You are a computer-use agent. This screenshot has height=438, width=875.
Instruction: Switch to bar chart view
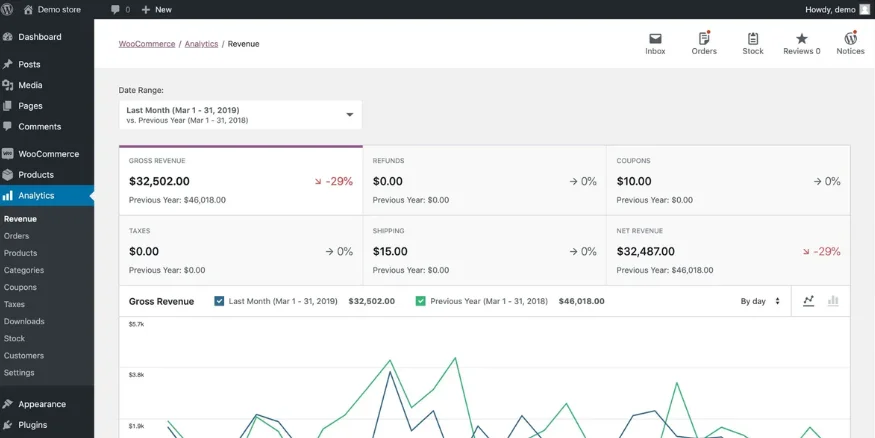pos(833,301)
